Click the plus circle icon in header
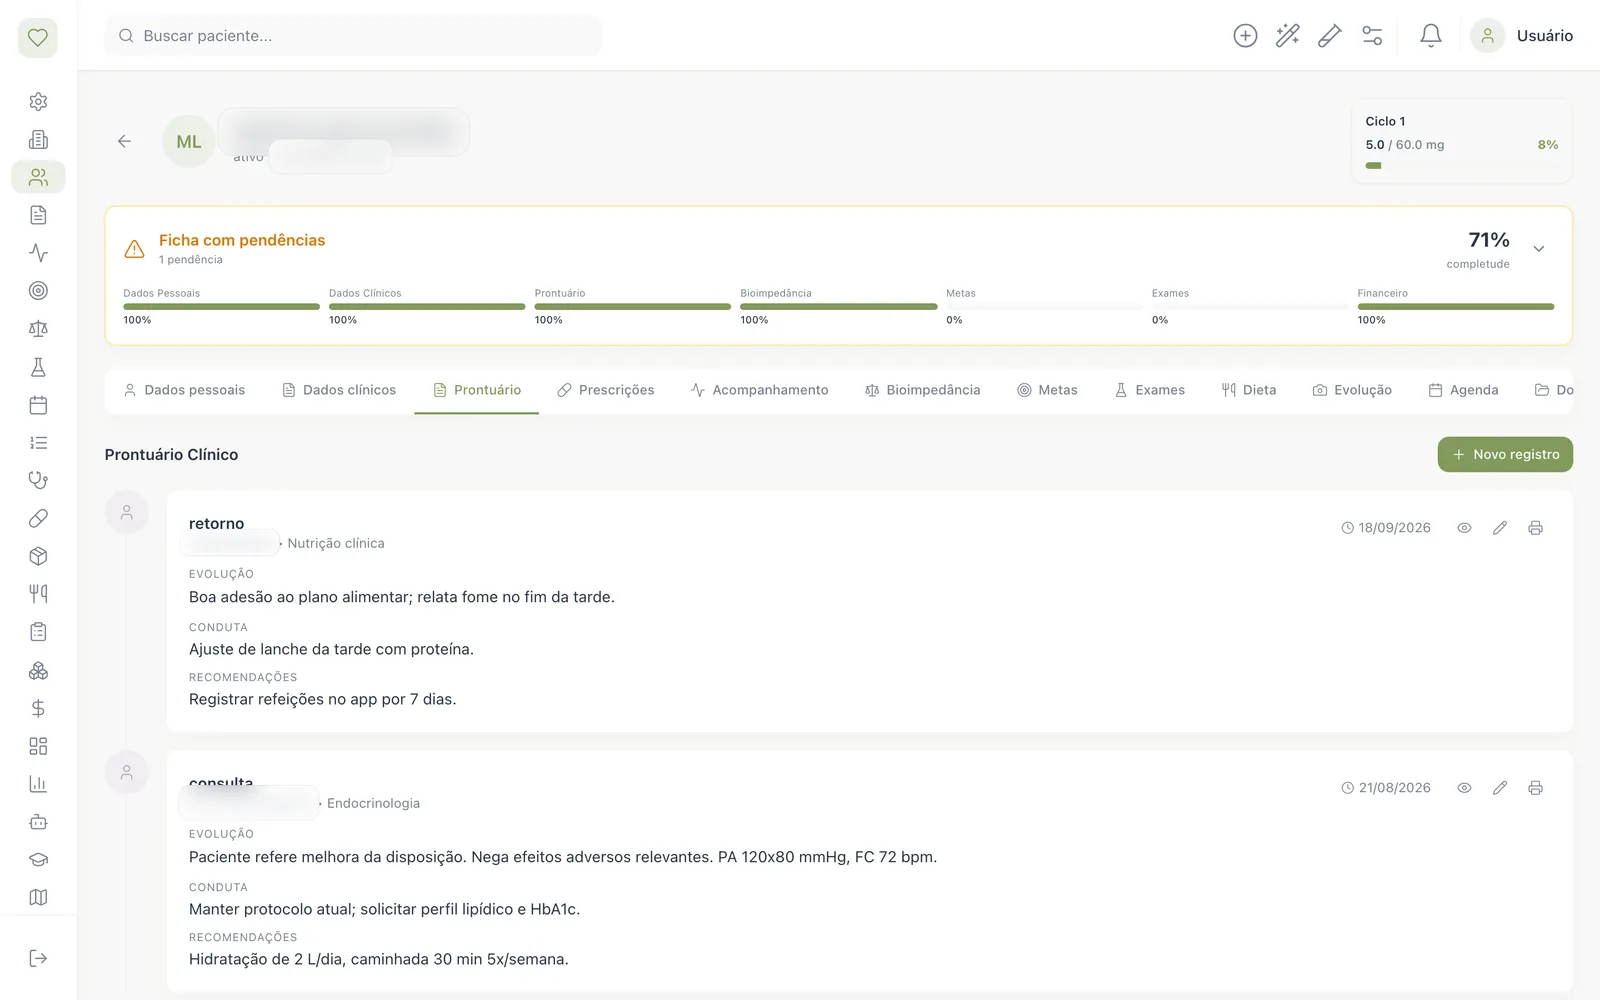 pyautogui.click(x=1245, y=36)
